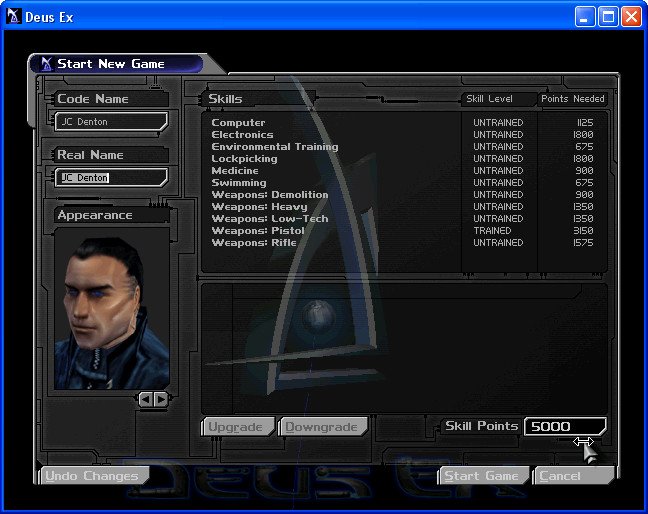Image resolution: width=648 pixels, height=514 pixels.
Task: Click the Downgrade button
Action: coord(323,427)
